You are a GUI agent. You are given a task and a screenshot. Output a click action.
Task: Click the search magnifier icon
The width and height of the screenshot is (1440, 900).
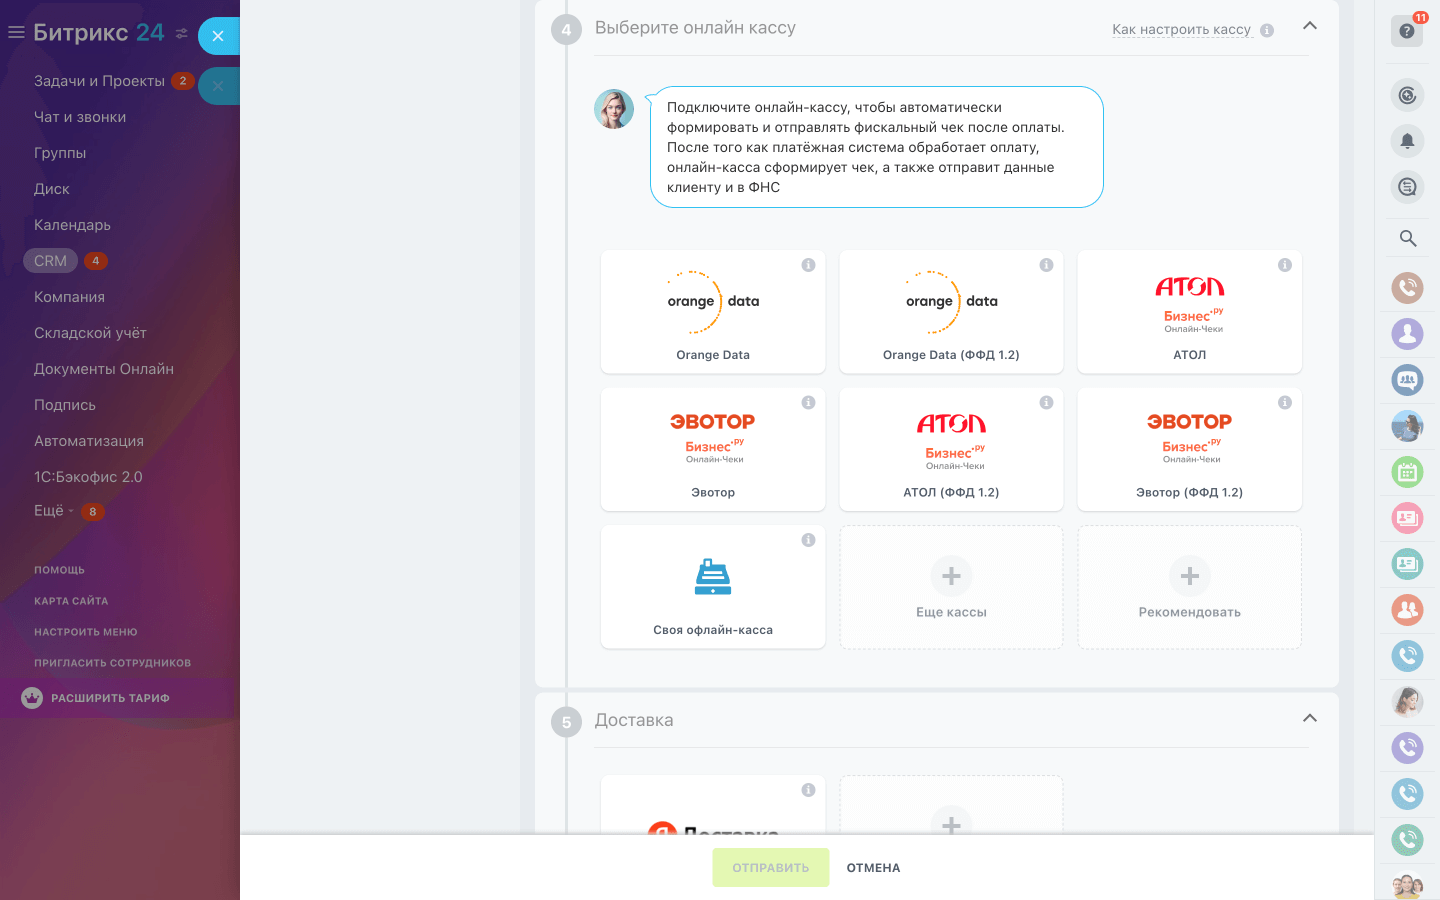[x=1407, y=238]
